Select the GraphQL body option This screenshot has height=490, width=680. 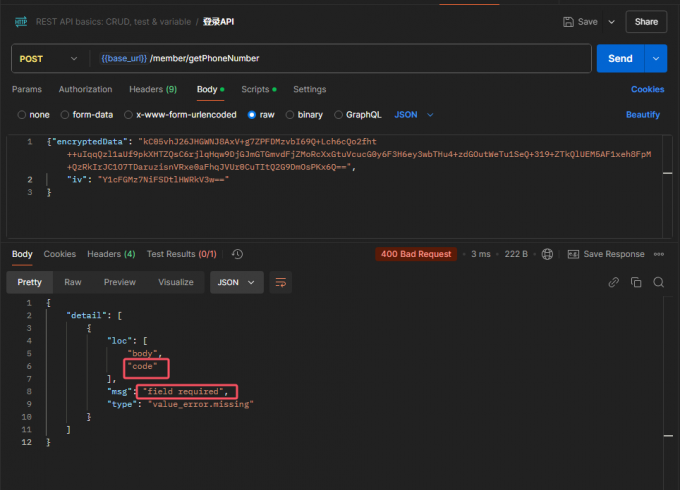point(338,115)
